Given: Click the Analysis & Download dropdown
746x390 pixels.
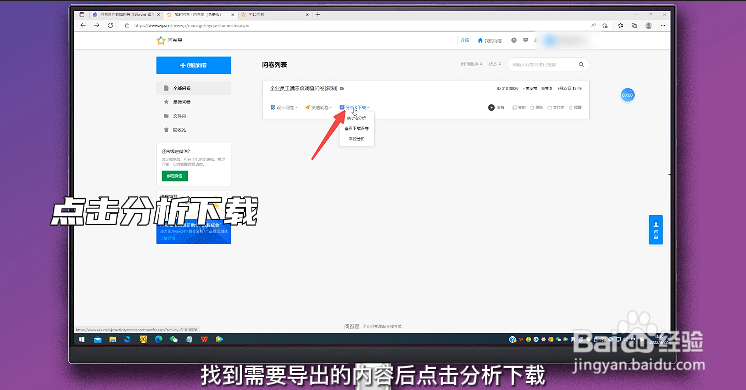Looking at the screenshot, I should pos(355,107).
